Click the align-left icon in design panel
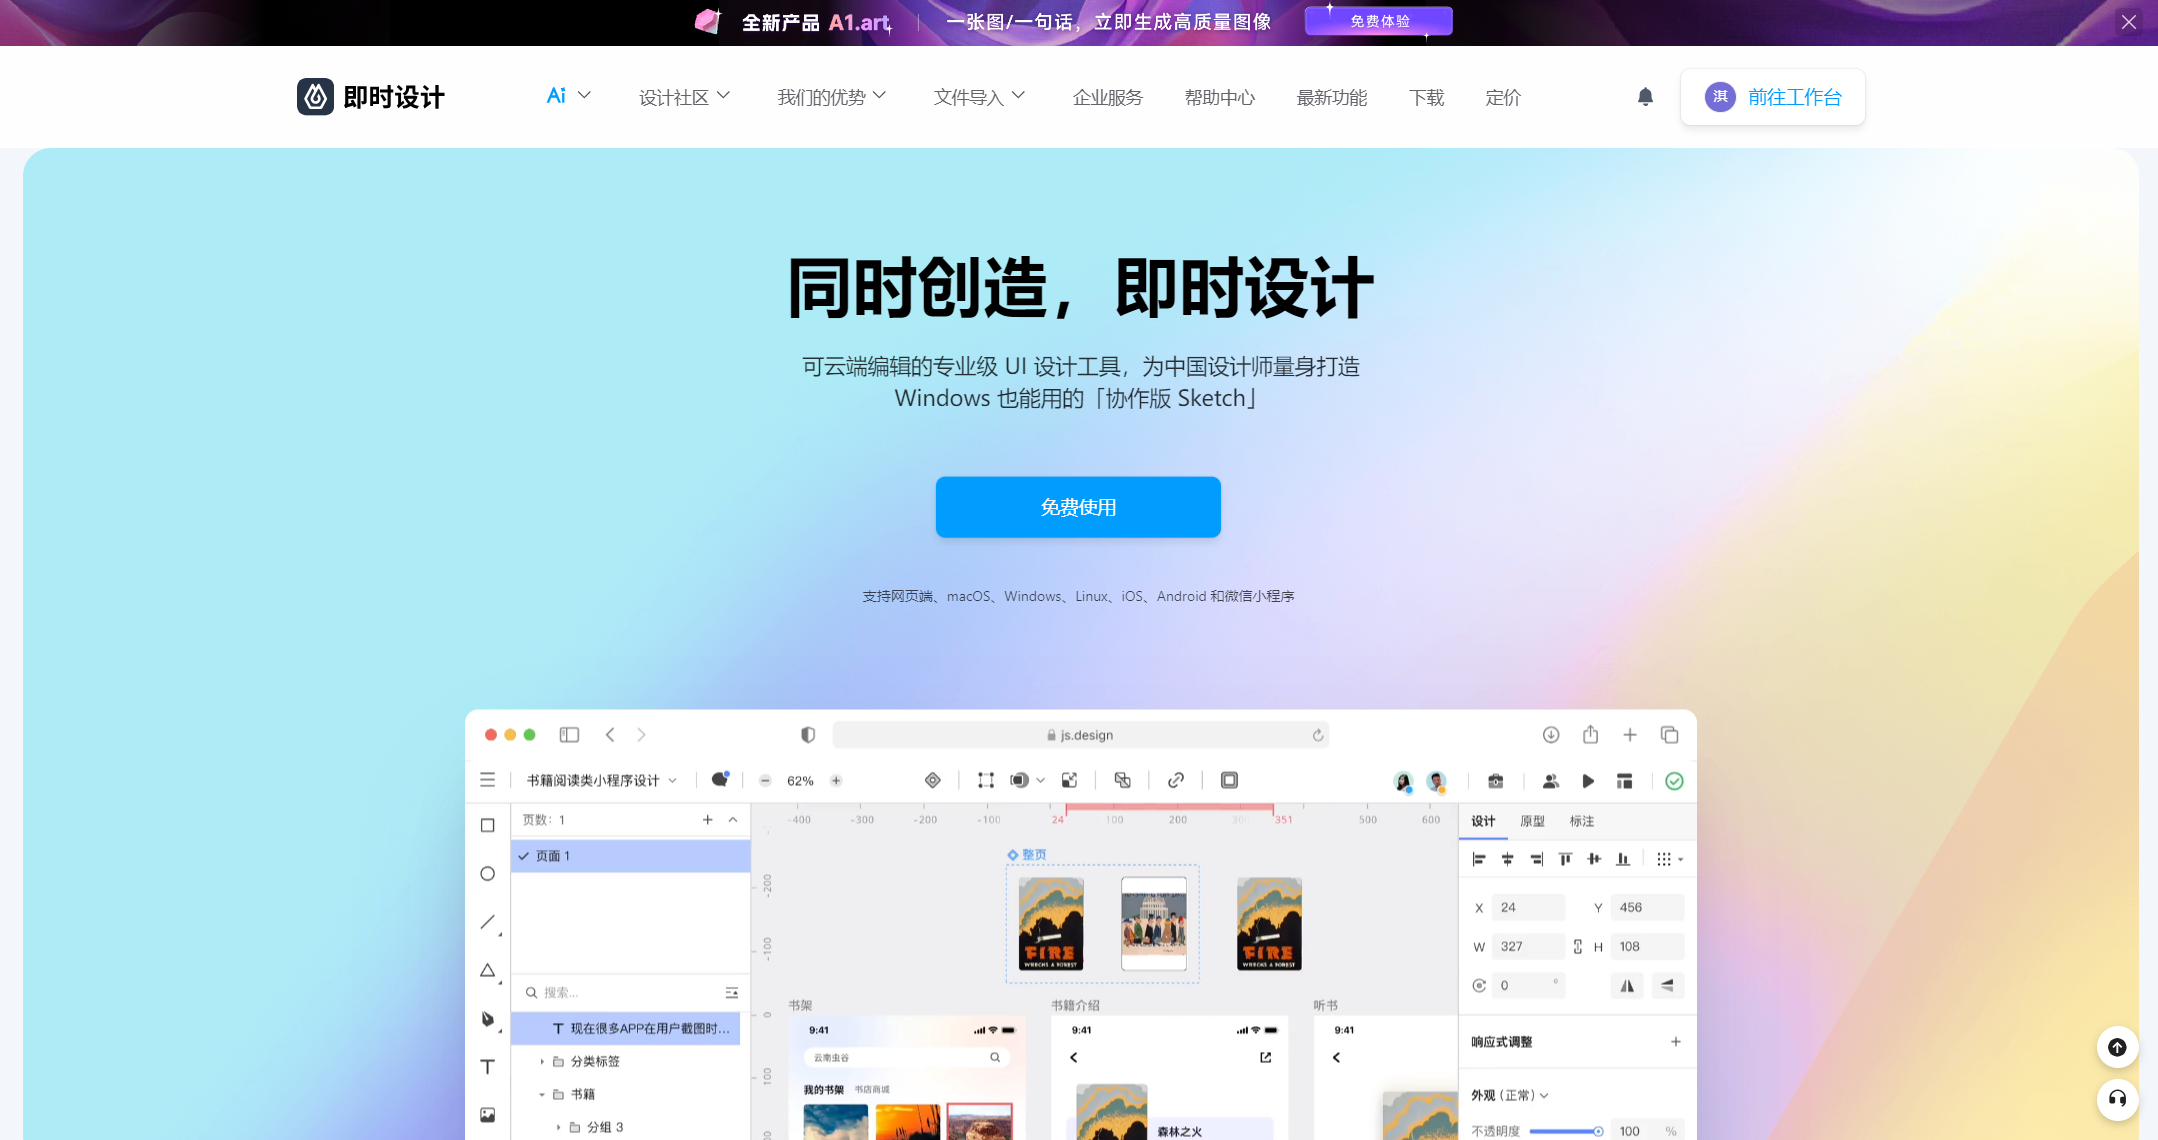 tap(1479, 860)
